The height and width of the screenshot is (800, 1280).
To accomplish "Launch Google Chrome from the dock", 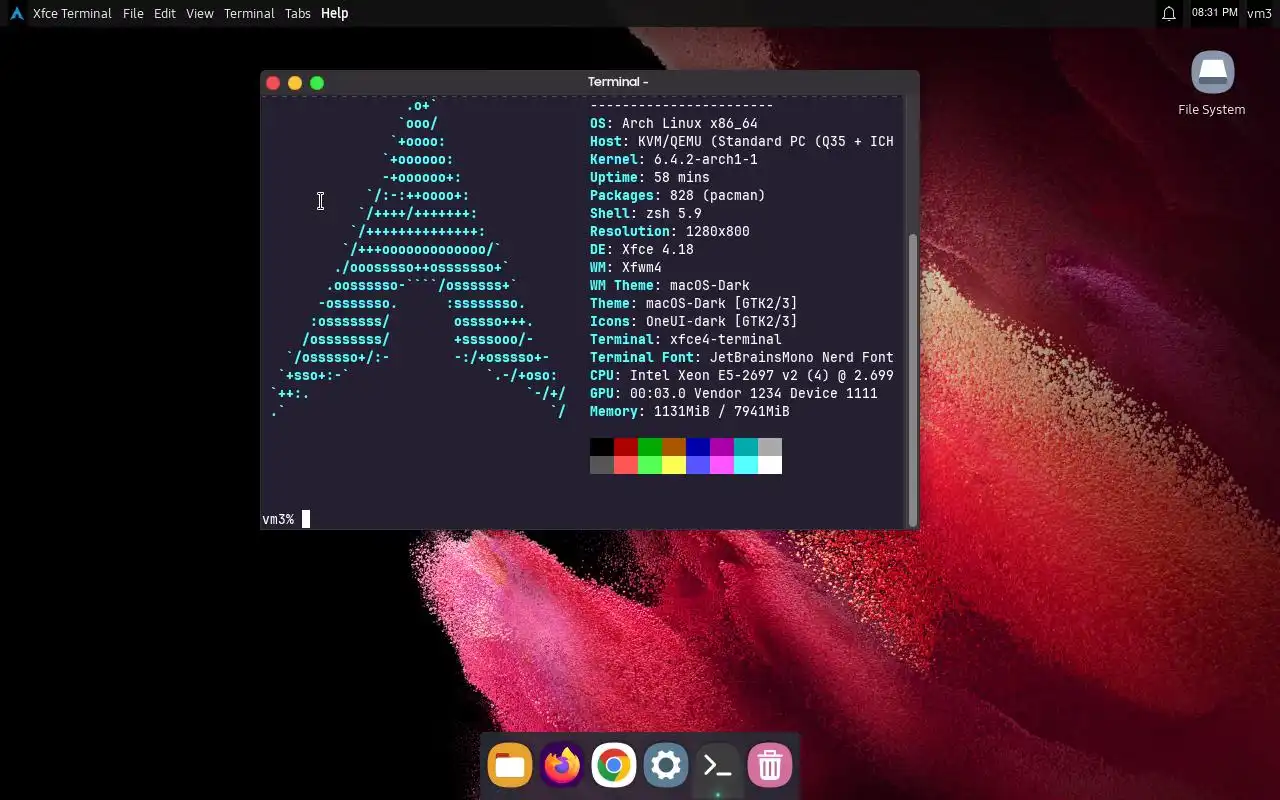I will tap(614, 766).
